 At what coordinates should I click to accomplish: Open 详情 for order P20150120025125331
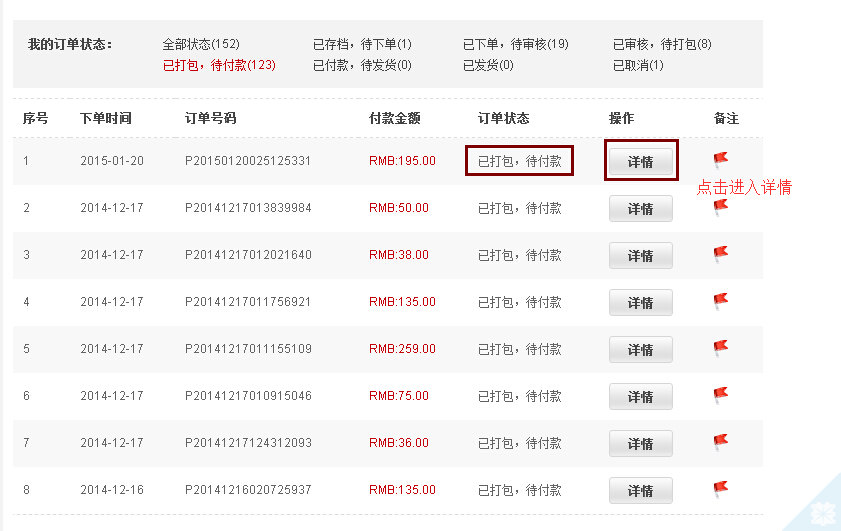click(640, 161)
